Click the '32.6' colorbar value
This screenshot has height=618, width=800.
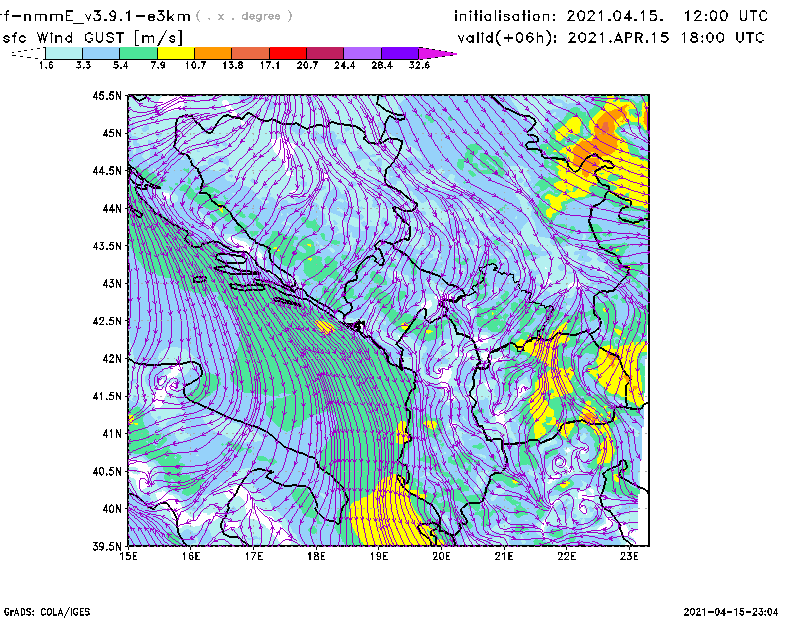point(419,65)
